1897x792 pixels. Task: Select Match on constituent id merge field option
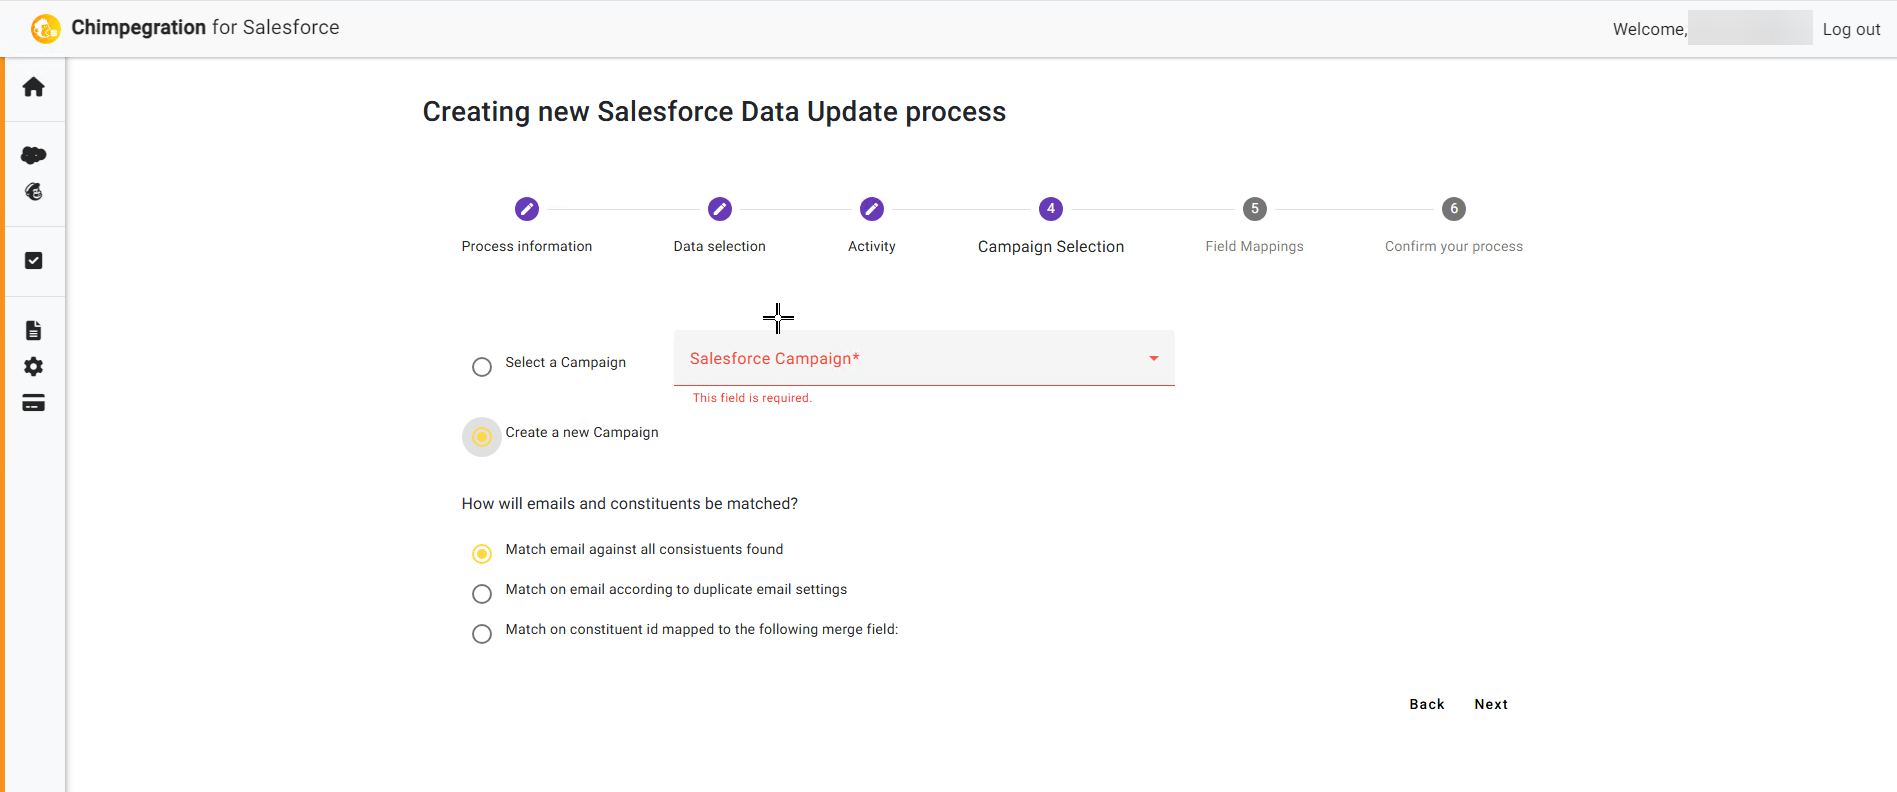point(482,634)
